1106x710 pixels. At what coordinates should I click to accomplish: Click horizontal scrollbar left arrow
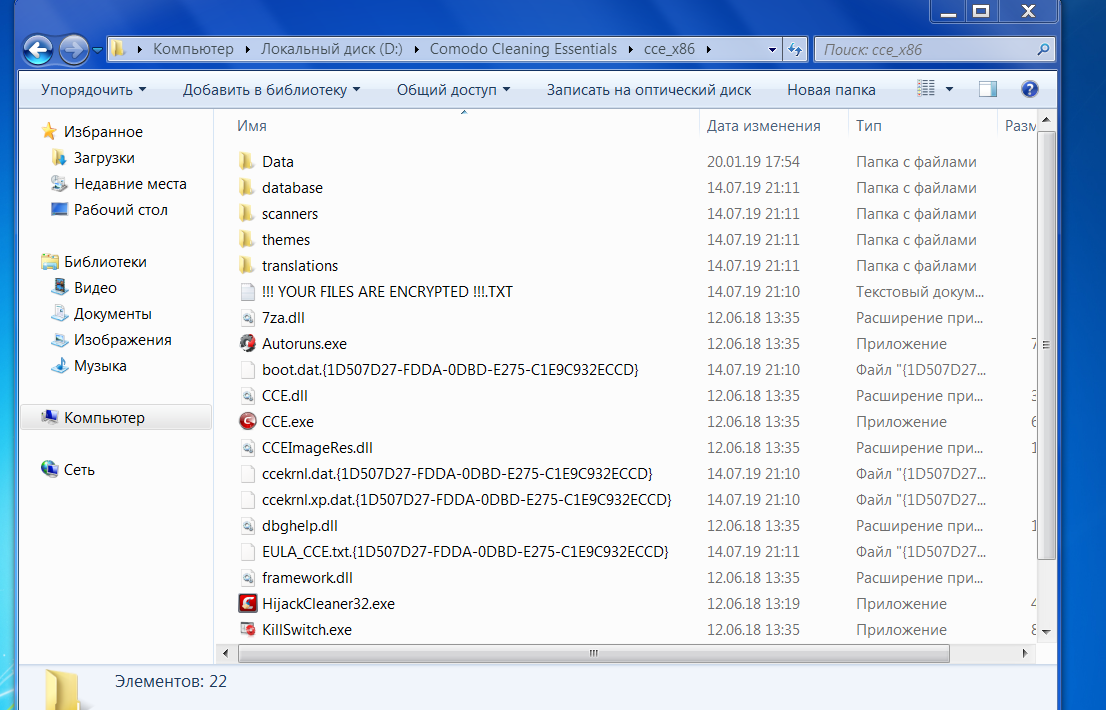226,654
